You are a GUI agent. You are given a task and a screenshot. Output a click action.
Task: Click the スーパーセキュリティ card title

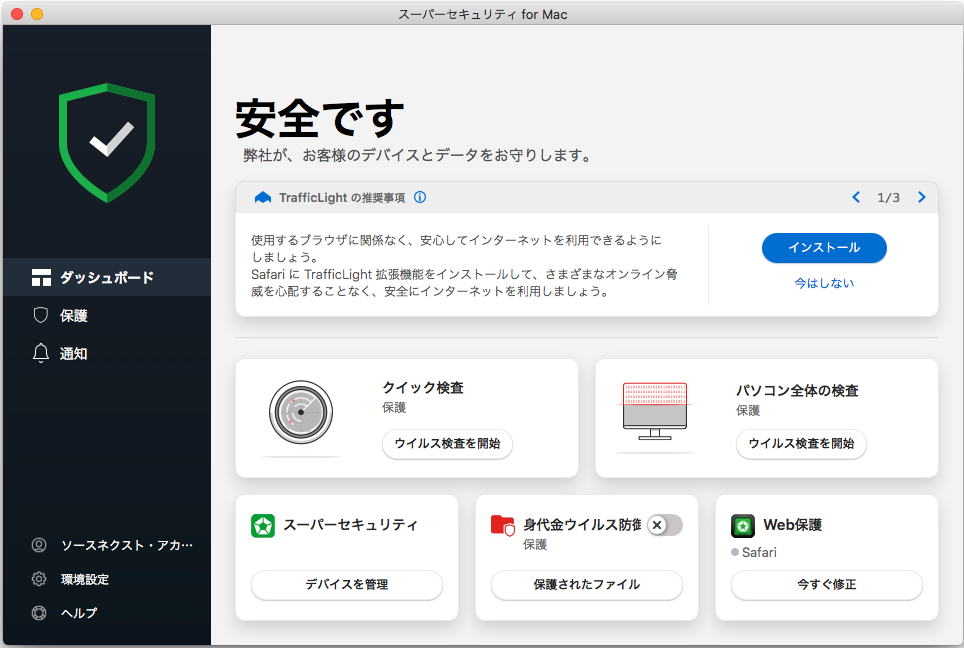click(x=350, y=525)
